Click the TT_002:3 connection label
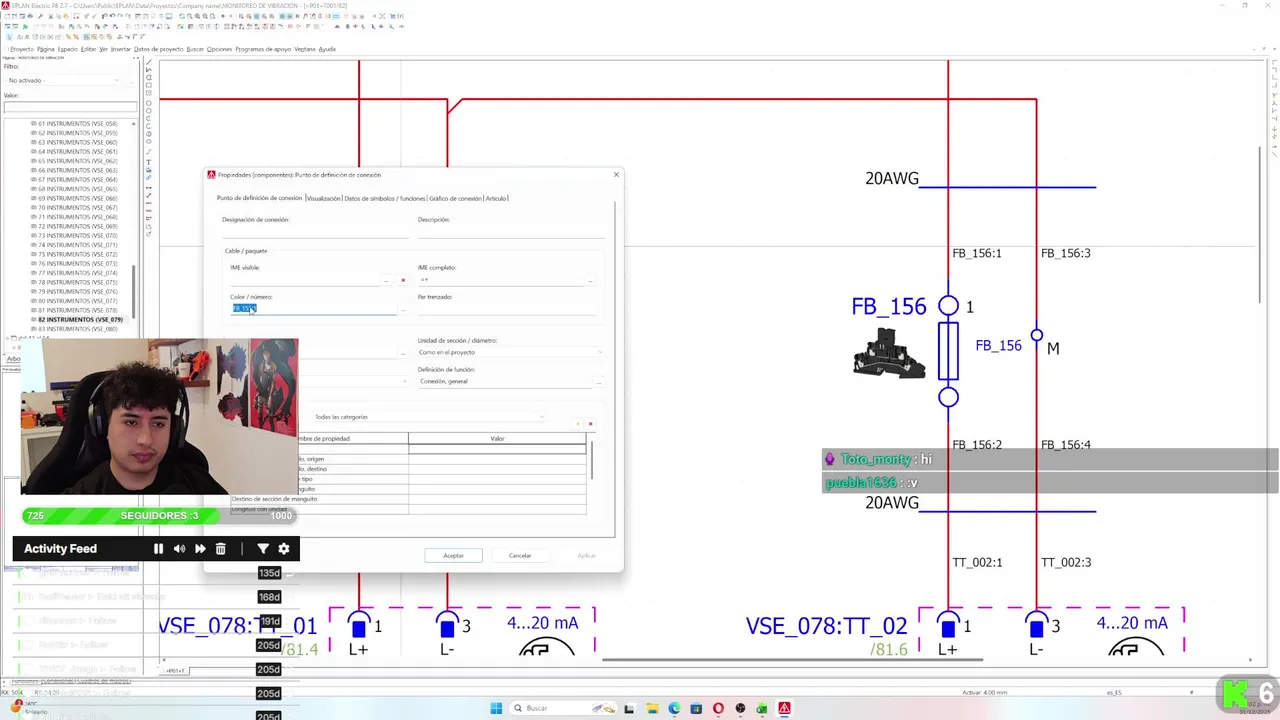The width and height of the screenshot is (1280, 720). point(1065,562)
